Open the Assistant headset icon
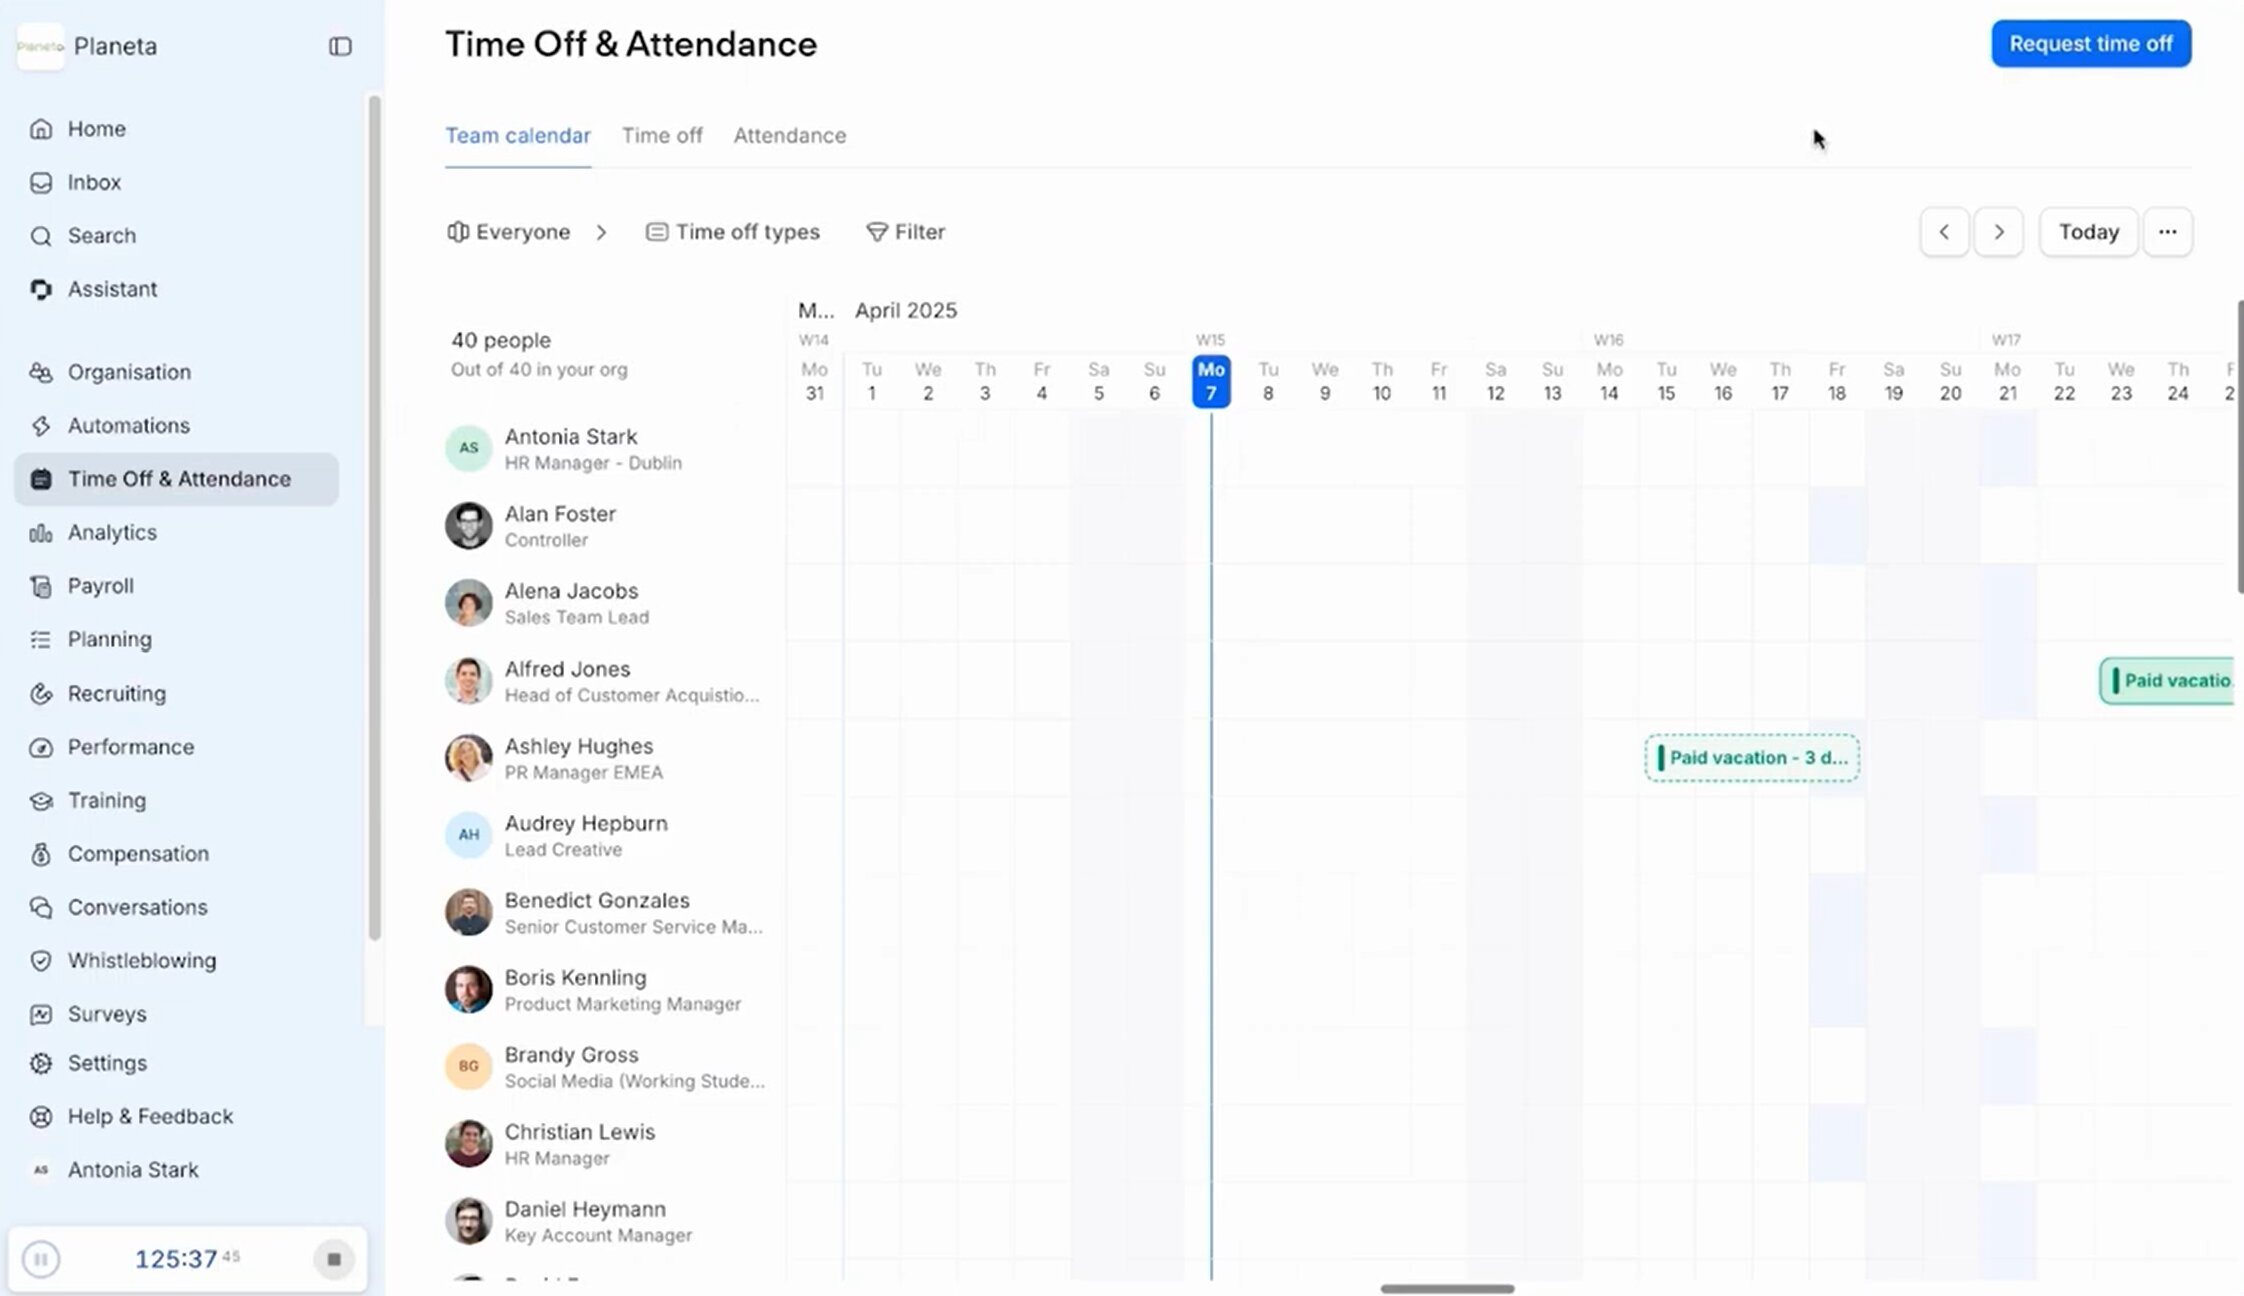The height and width of the screenshot is (1296, 2244). [x=41, y=289]
